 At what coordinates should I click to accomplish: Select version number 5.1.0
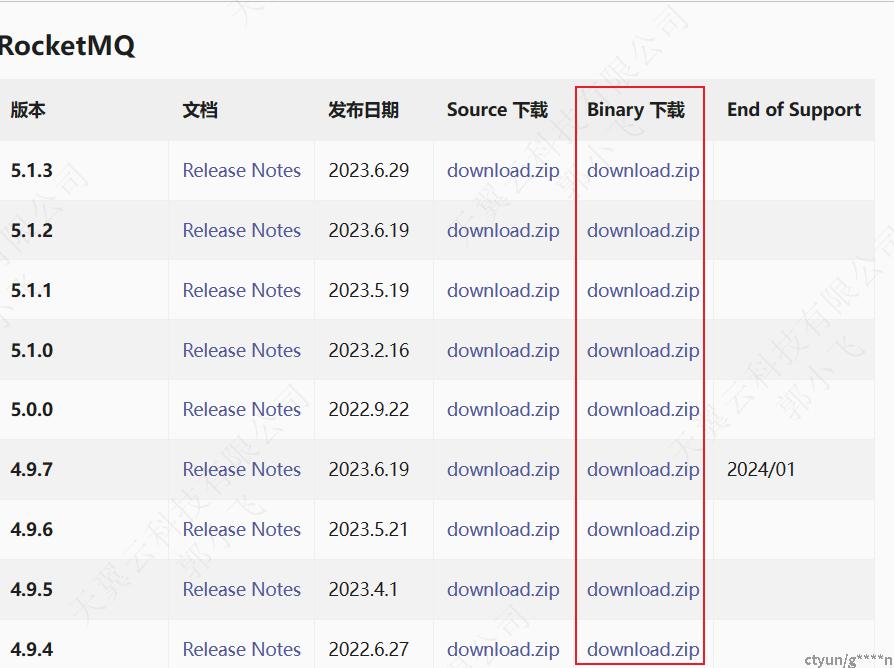[x=32, y=350]
